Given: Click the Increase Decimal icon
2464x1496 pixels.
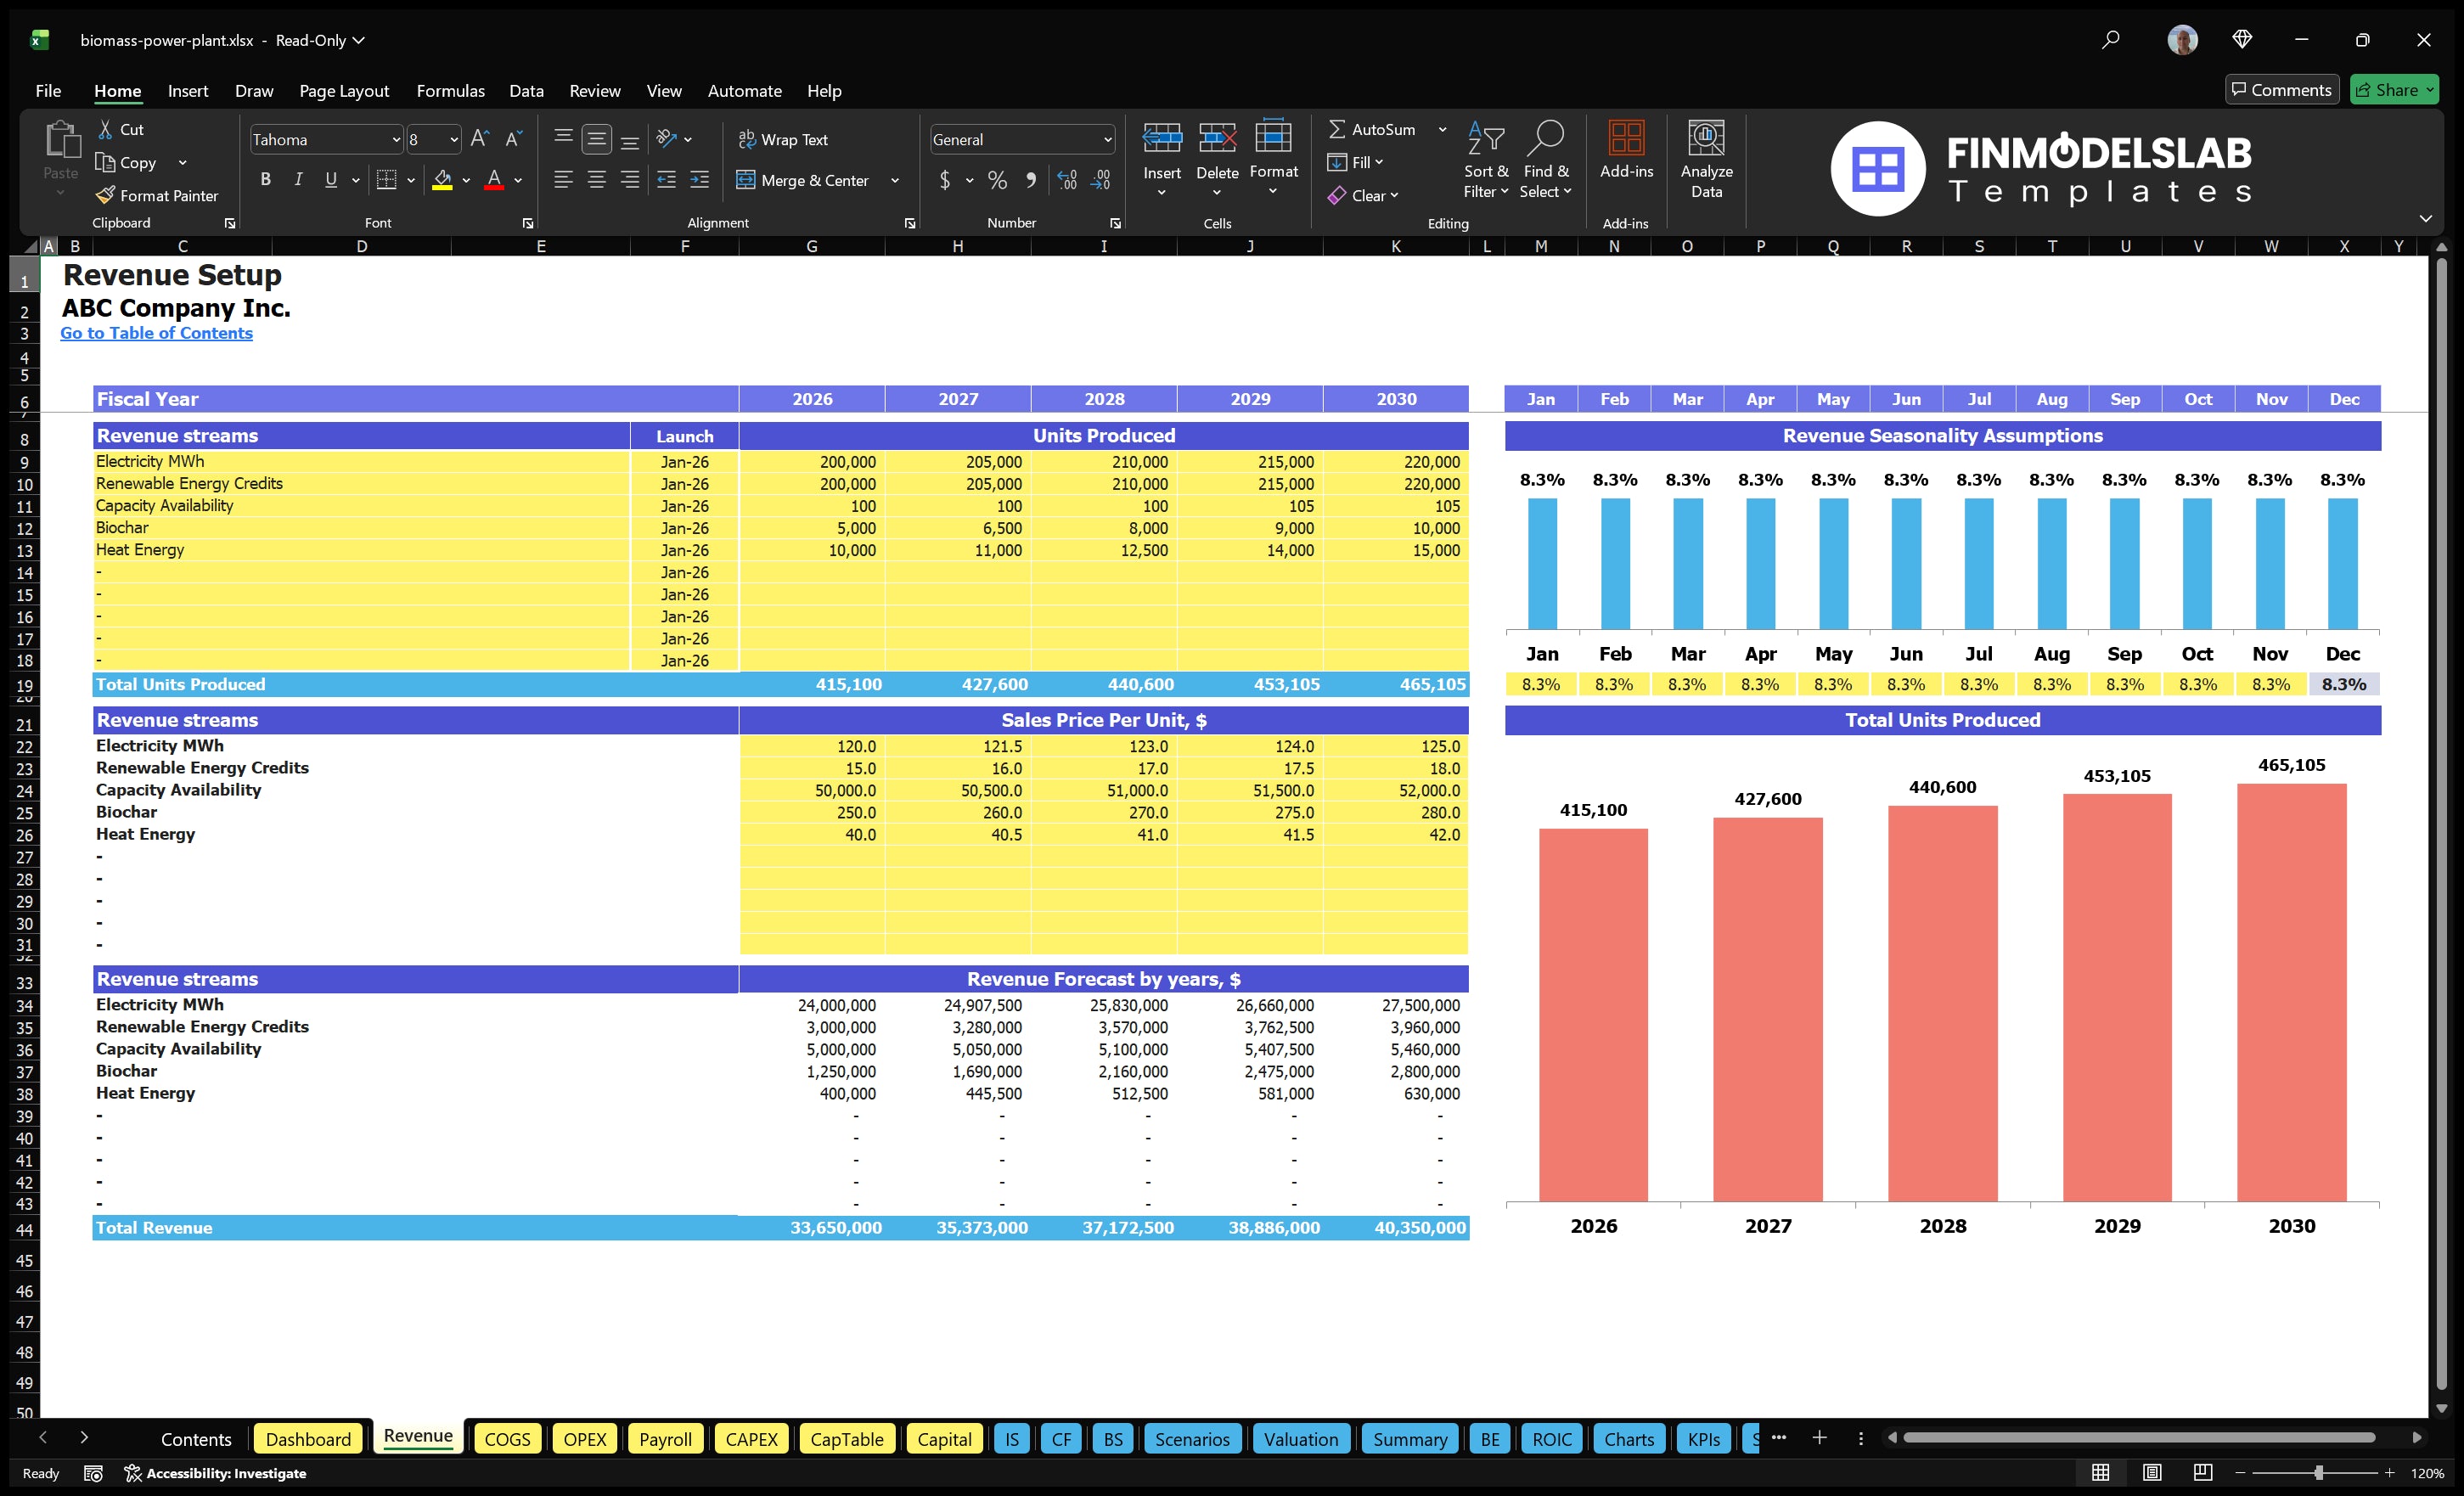Looking at the screenshot, I should [x=1066, y=181].
